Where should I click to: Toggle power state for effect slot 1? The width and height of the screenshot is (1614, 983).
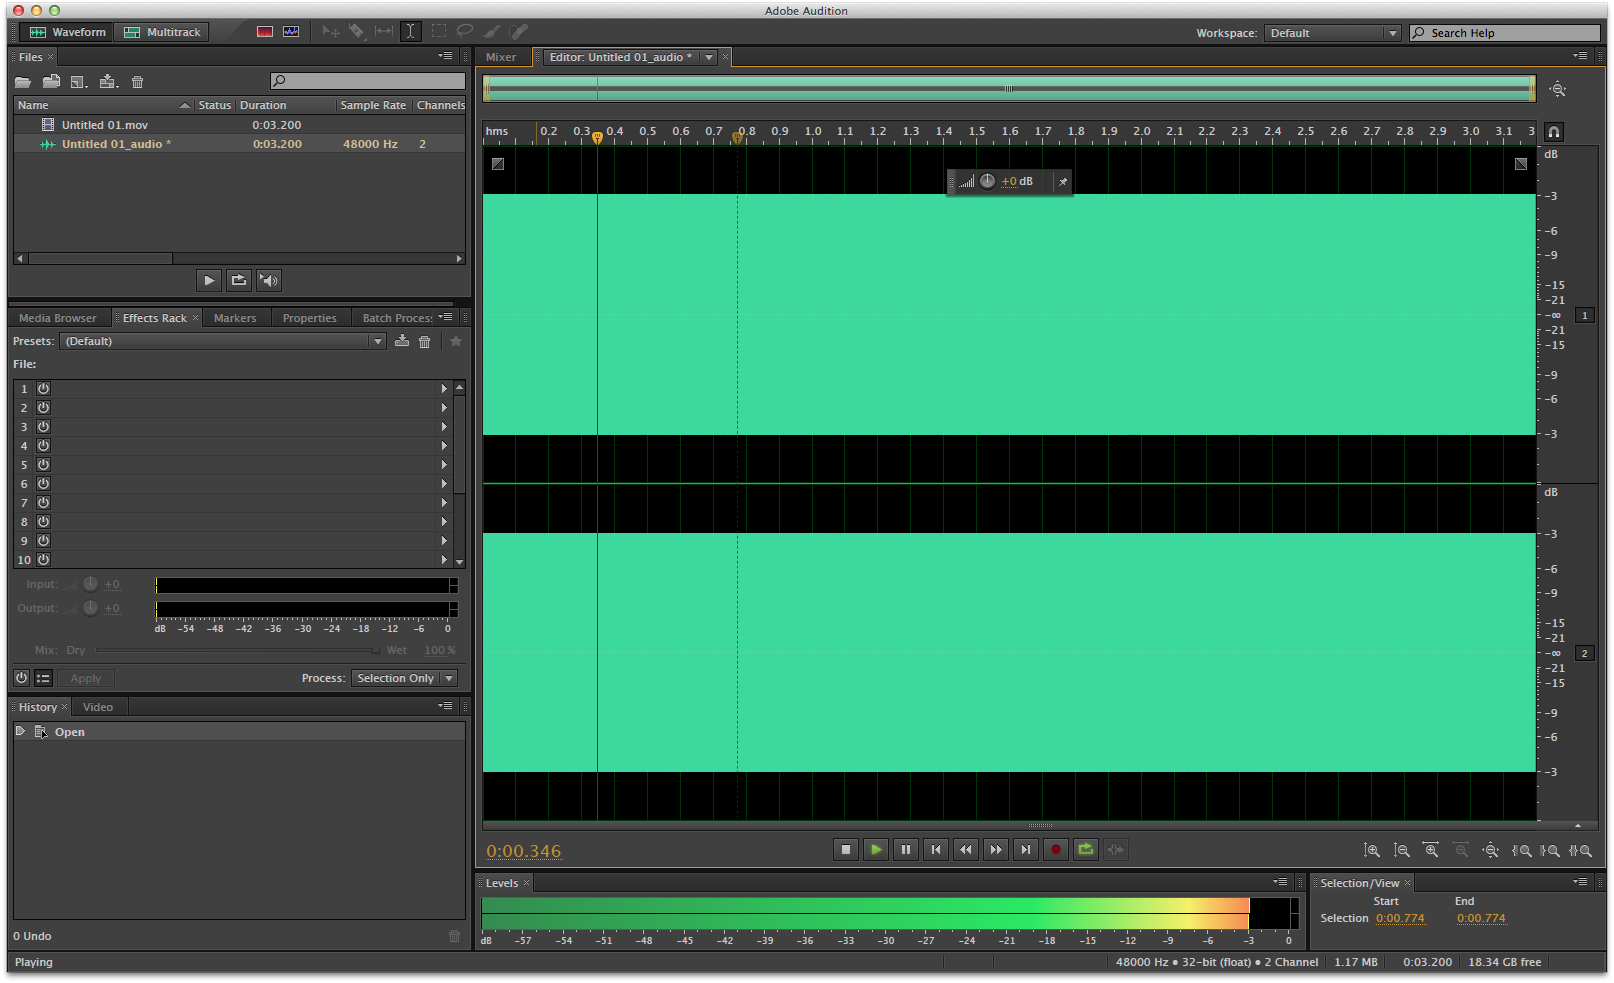[x=44, y=389]
